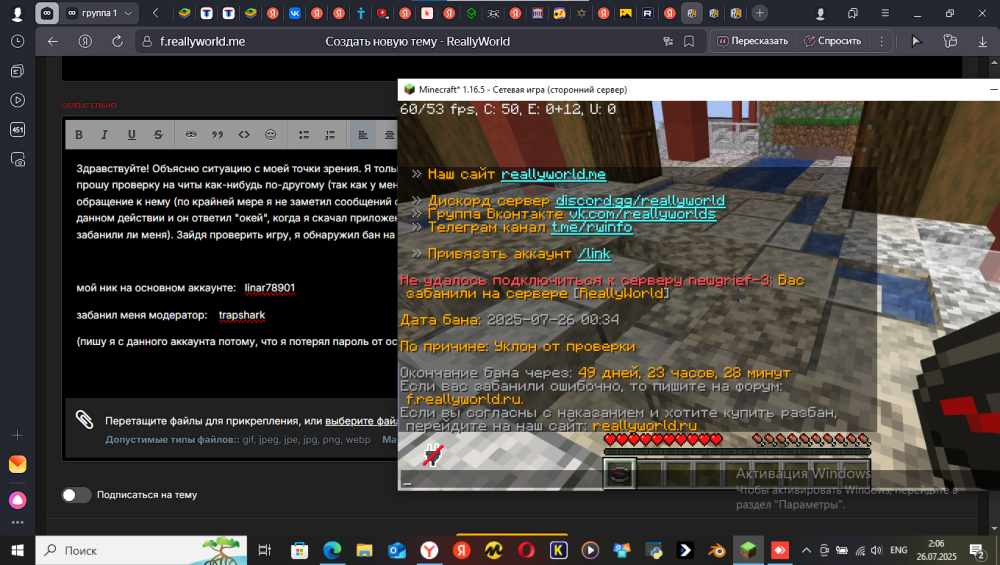Viewport: 1000px width, 565px height.
Task: Open the screenshot tool in the sidebar
Action: (17, 159)
